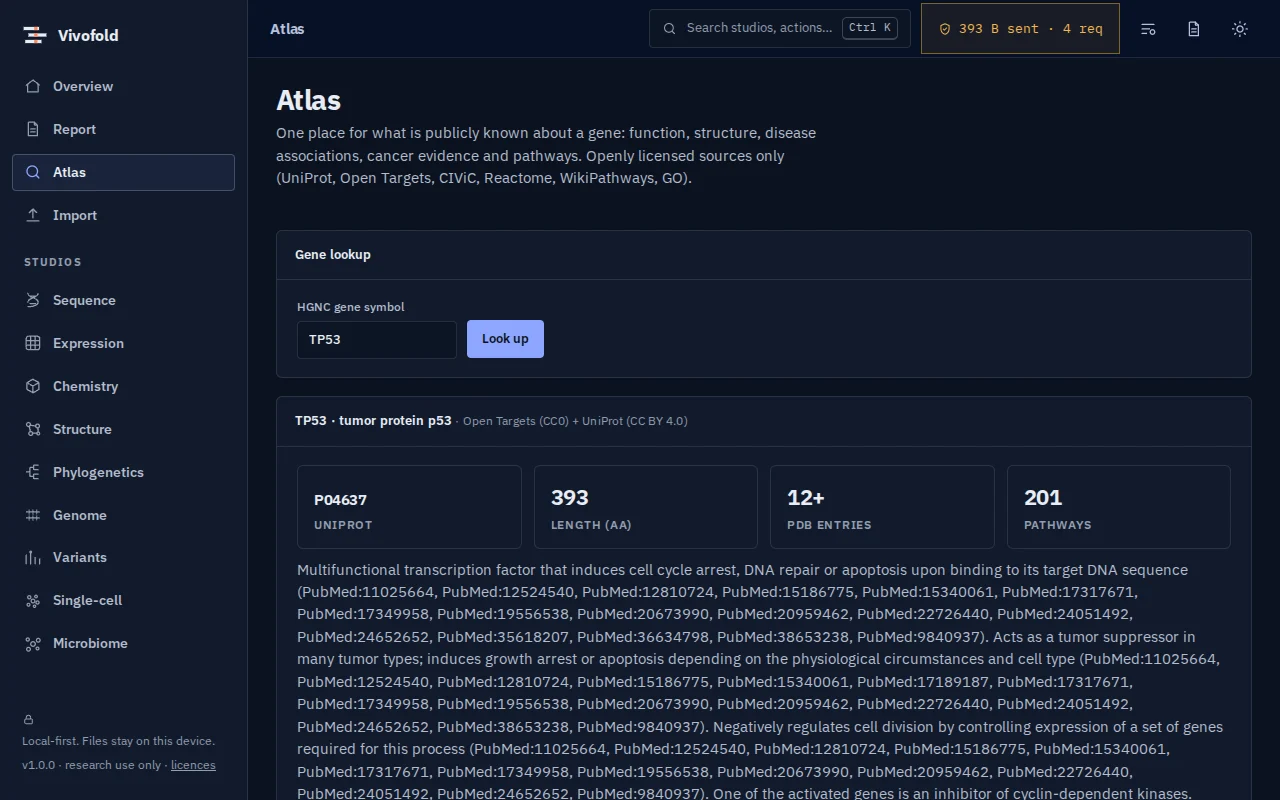Click the 12+ PDB entries card

pos(882,507)
